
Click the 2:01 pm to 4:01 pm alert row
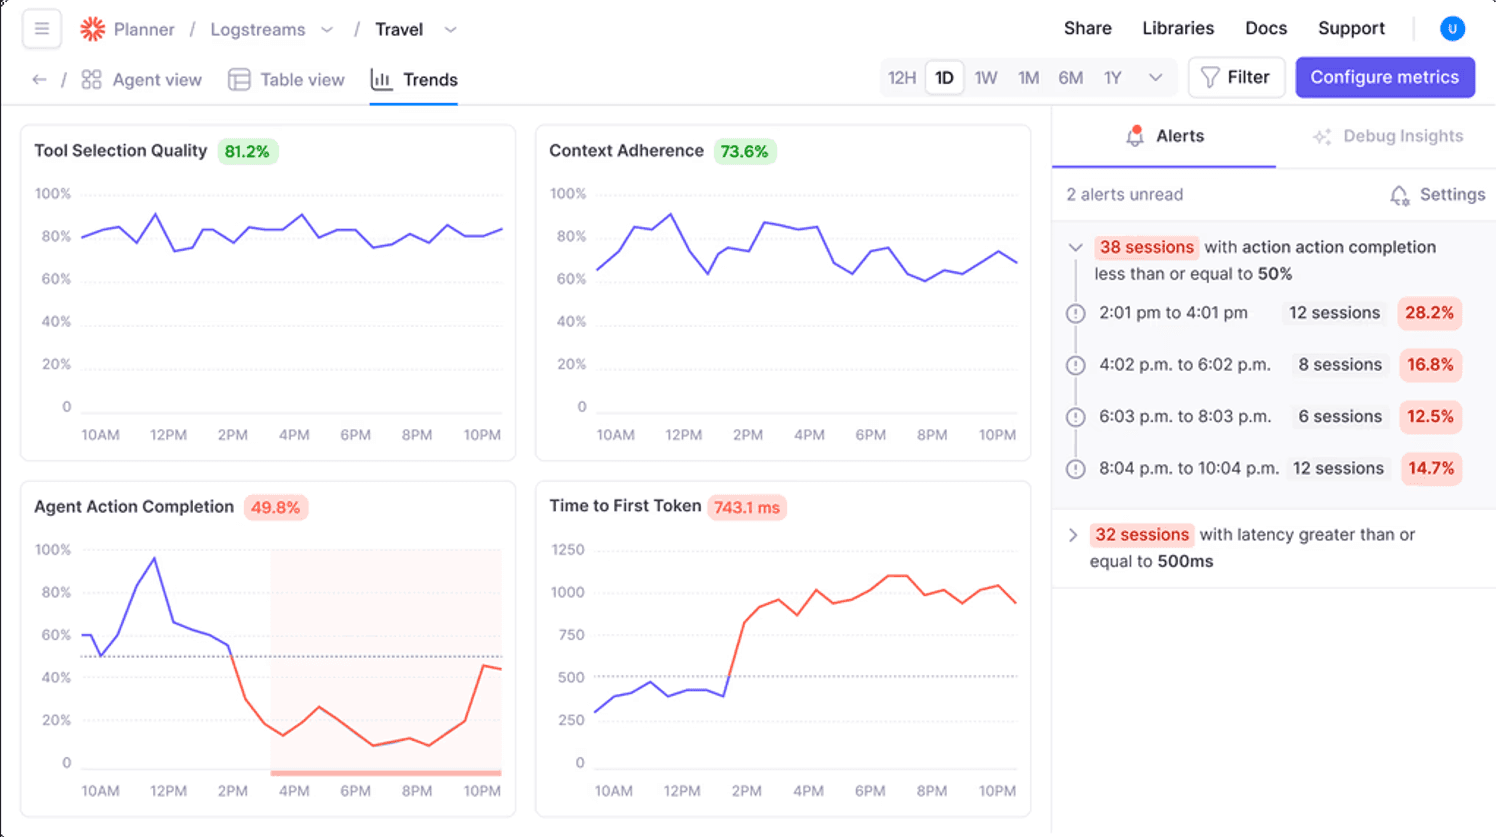point(1265,313)
